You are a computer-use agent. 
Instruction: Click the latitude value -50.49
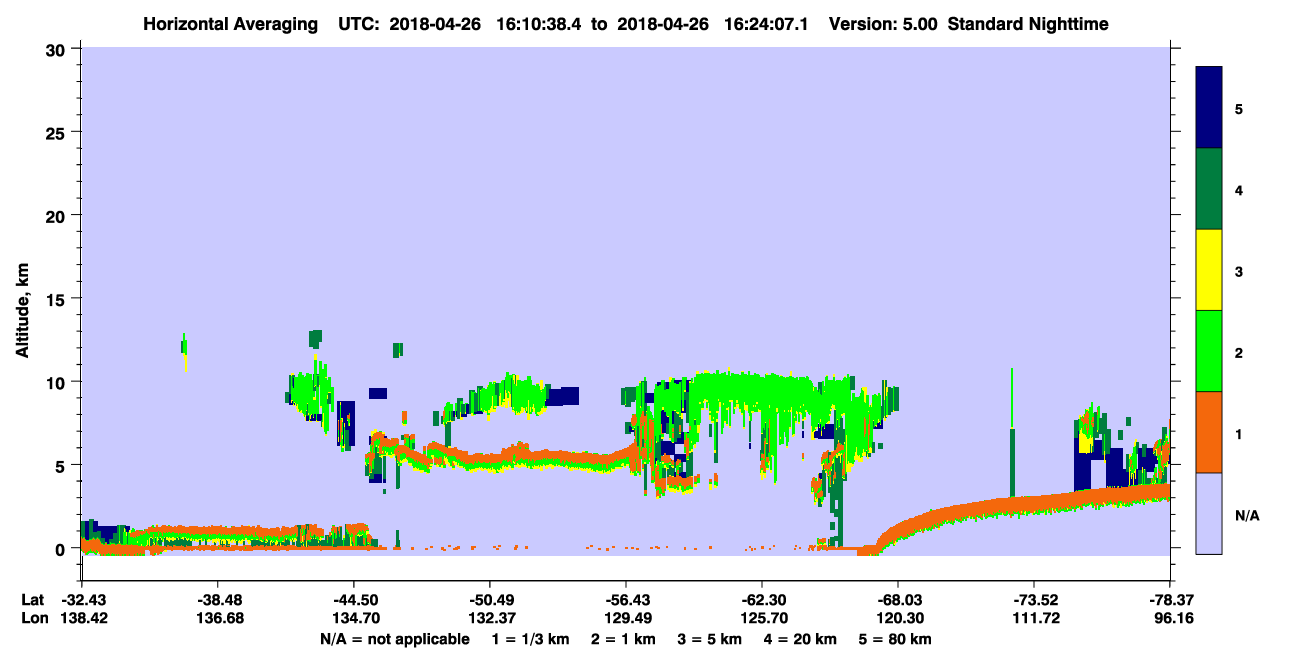click(x=489, y=600)
